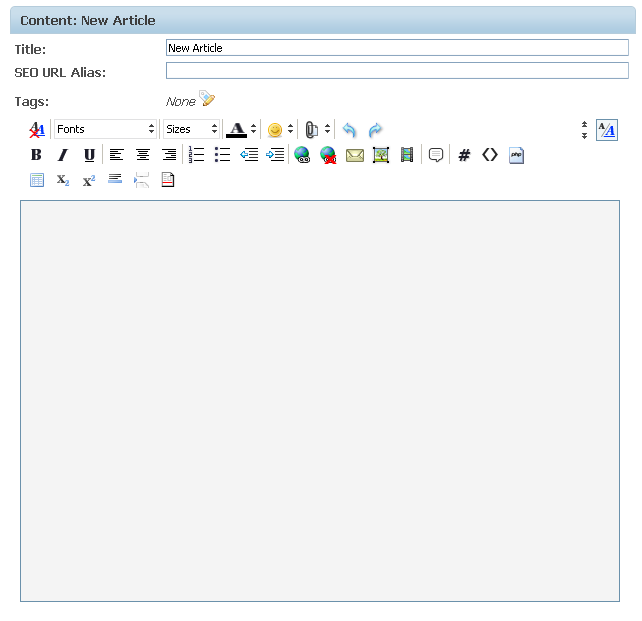
Task: Insert a table into the editor
Action: [37, 181]
